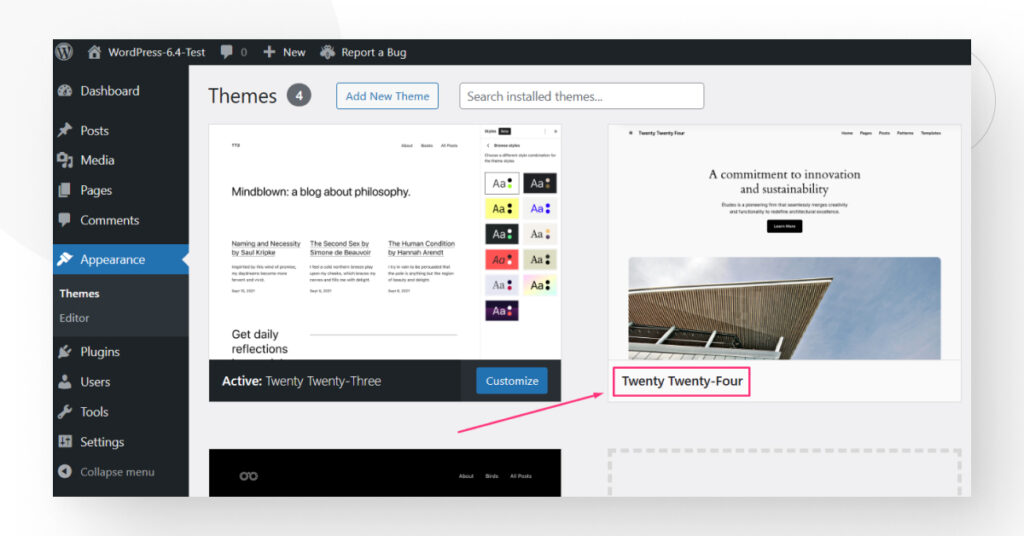Click the Add New Theme button

(387, 96)
